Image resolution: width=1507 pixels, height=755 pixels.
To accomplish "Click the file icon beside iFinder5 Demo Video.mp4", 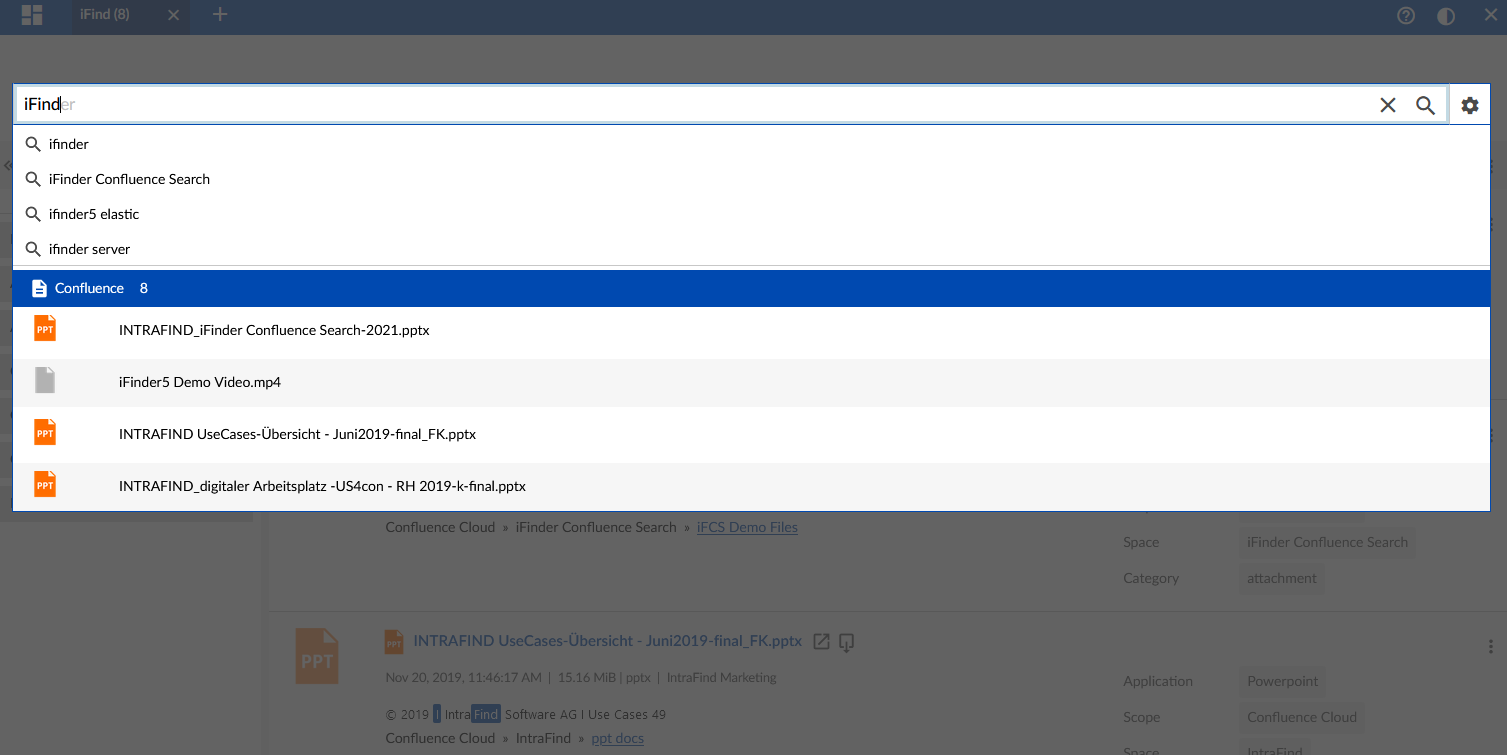I will (x=45, y=380).
